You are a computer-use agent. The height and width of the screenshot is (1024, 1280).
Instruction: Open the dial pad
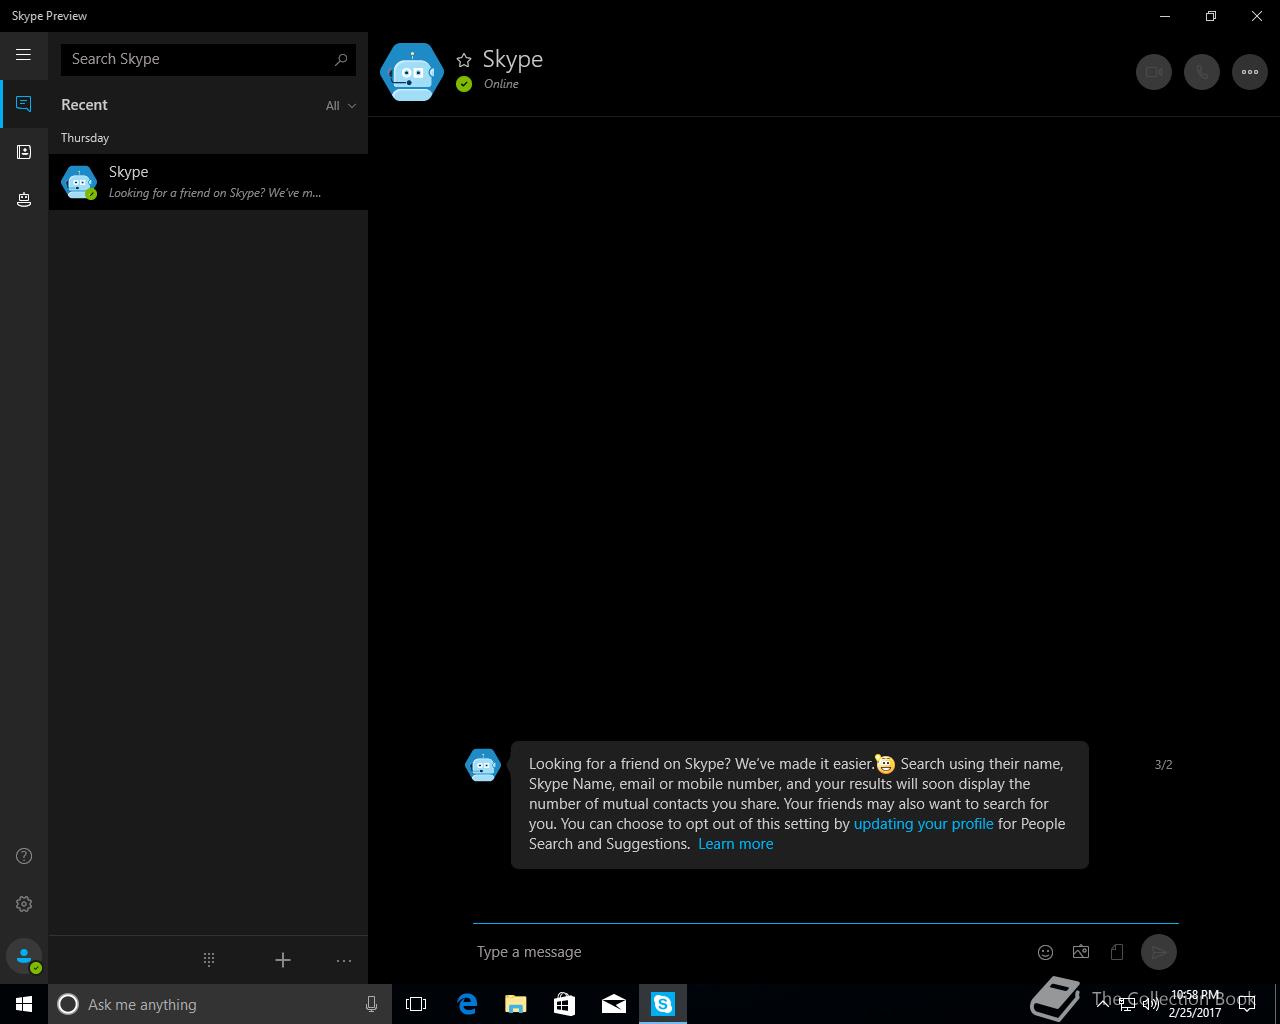tap(209, 960)
